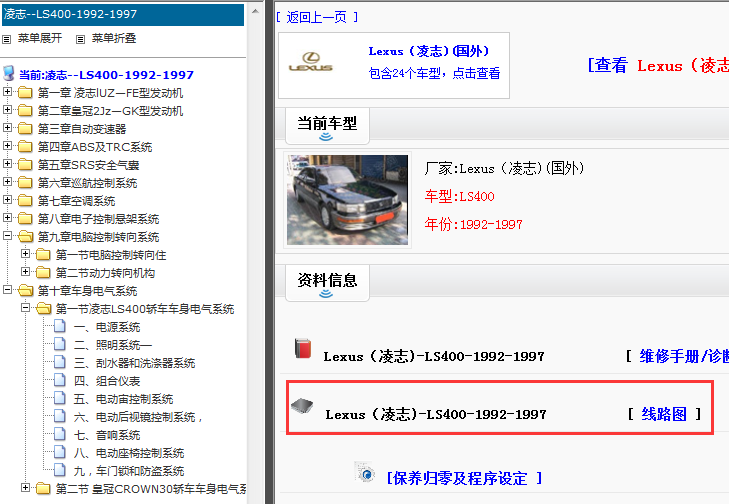729x504 pixels.
Task: Select the 当前车型 tab
Action: tap(327, 126)
